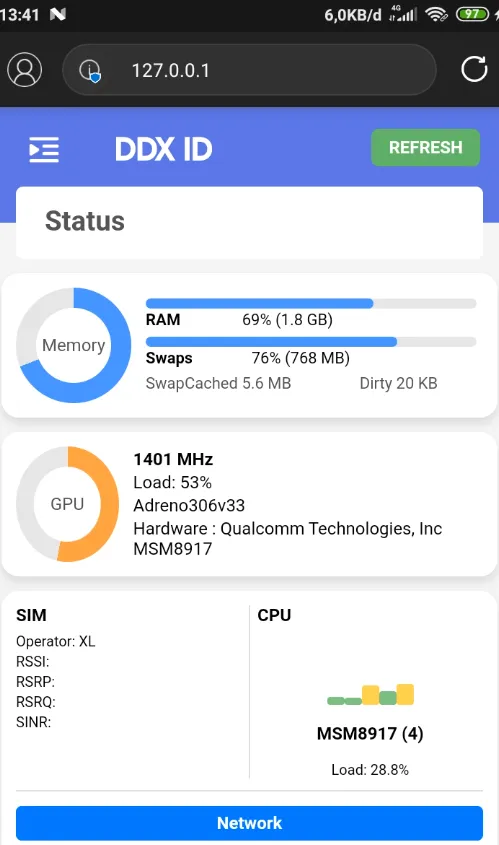Tap the battery indicator in status bar
The image size is (499, 845).
(472, 14)
